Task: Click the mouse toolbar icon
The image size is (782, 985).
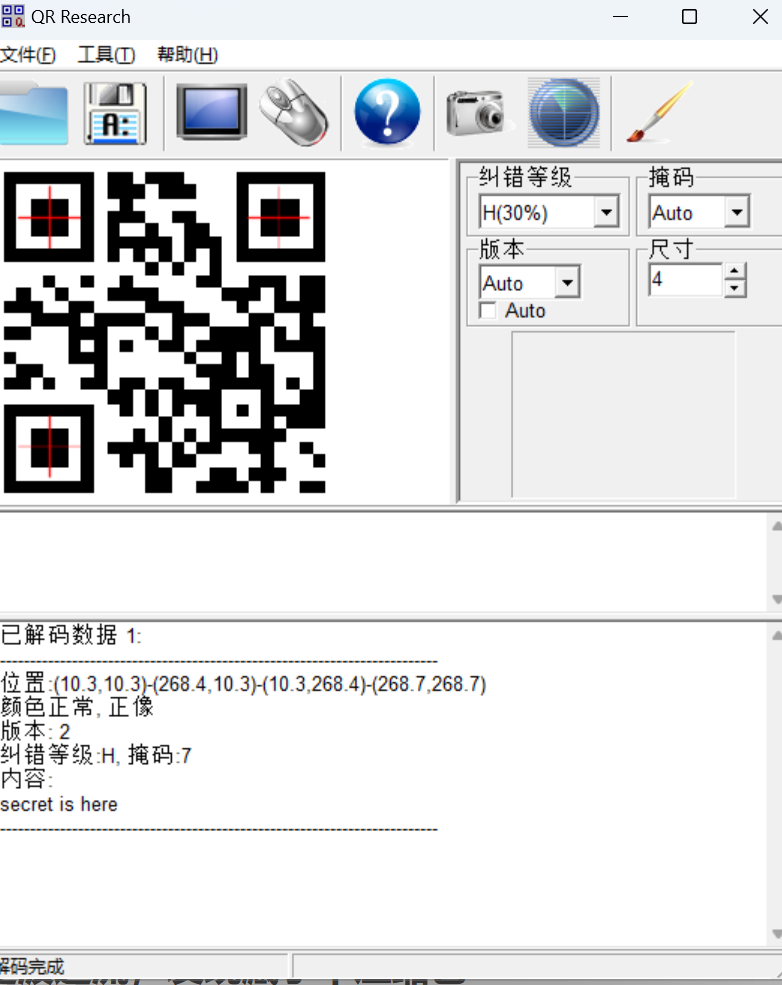Action: (294, 113)
